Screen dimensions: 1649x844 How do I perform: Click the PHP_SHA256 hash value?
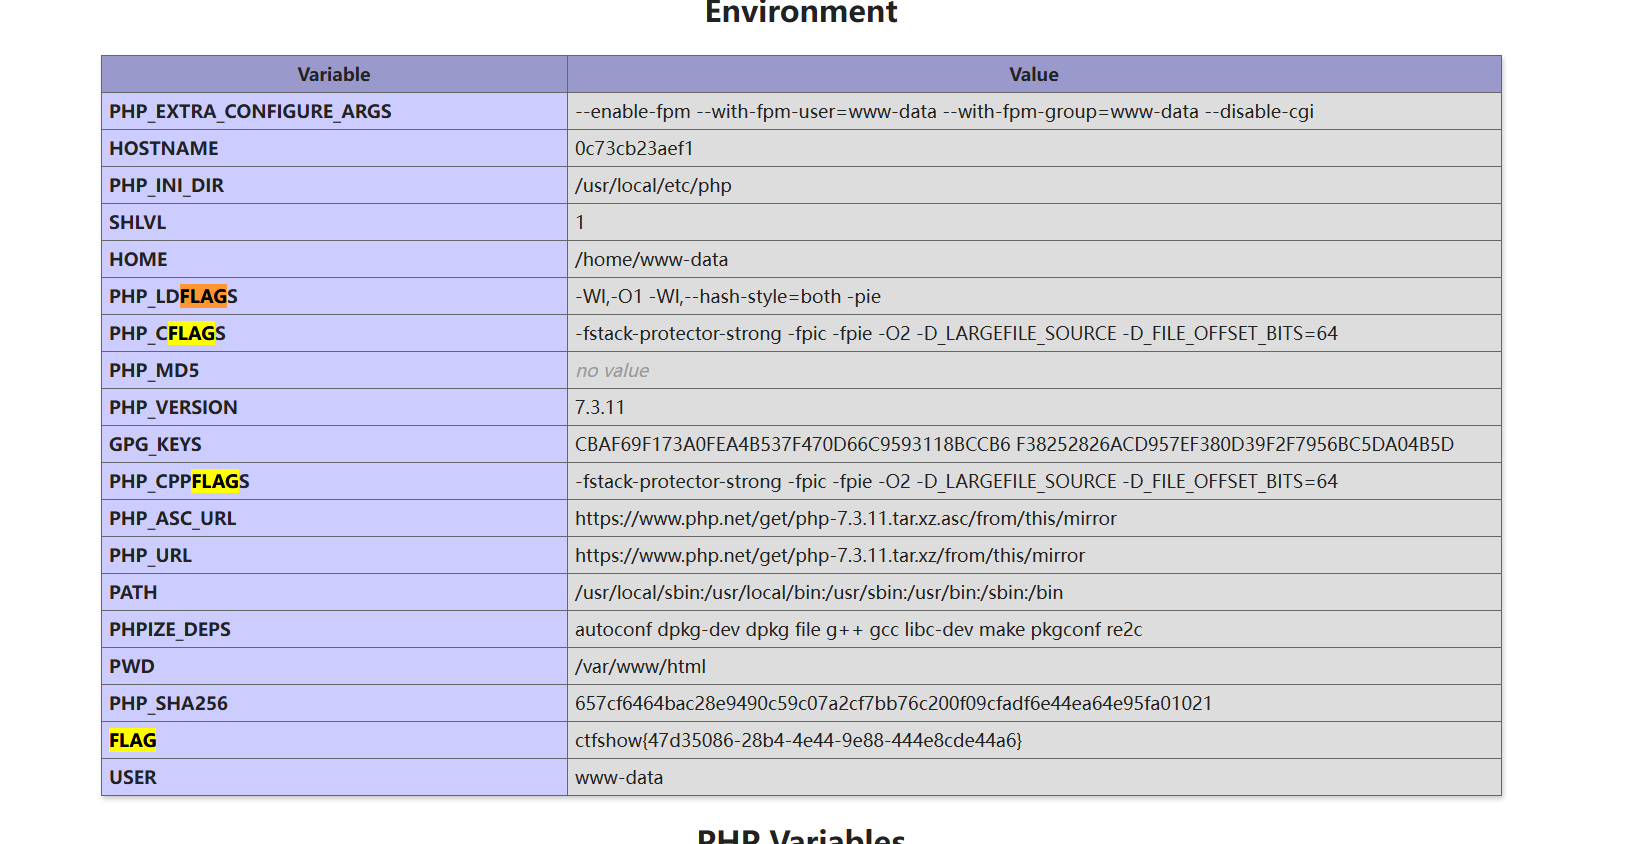coord(893,704)
